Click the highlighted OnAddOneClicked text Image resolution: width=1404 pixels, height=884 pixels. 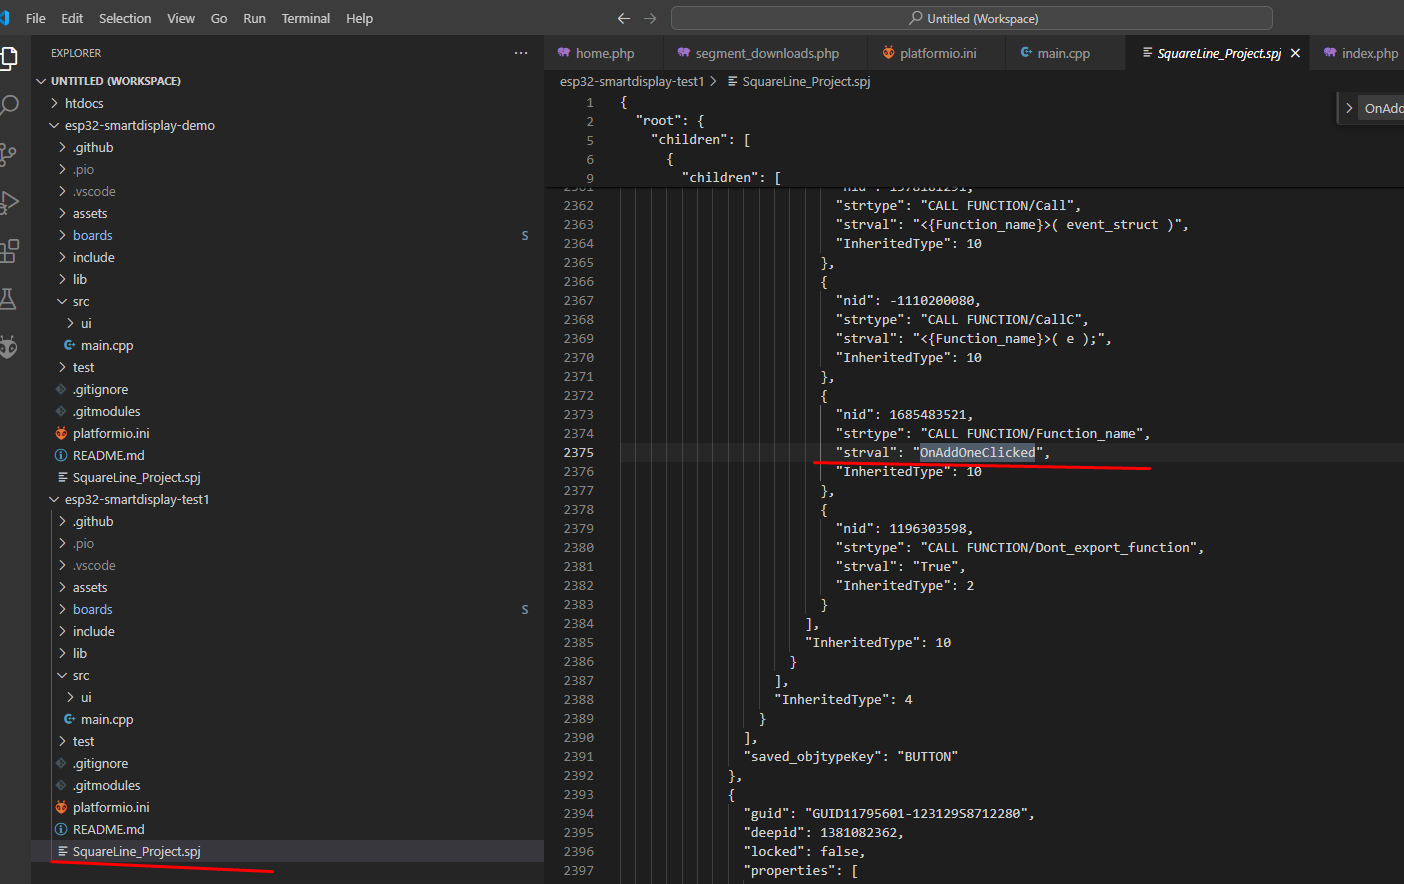[x=977, y=452]
